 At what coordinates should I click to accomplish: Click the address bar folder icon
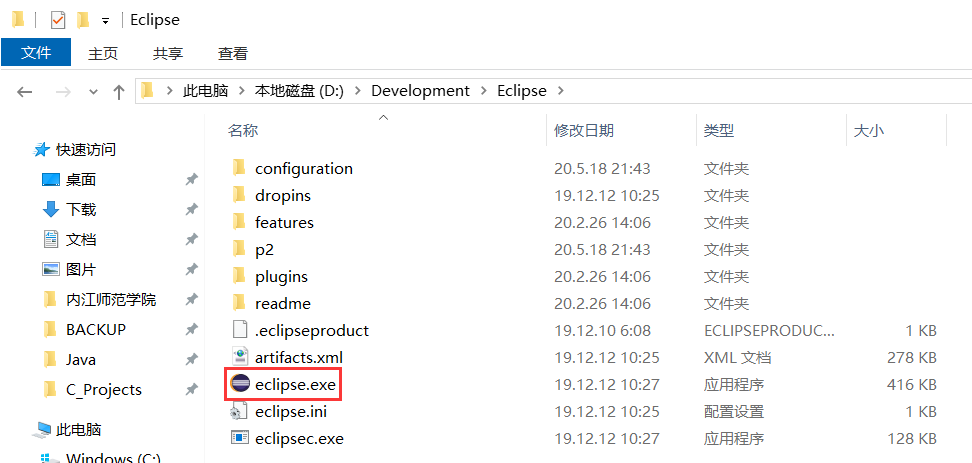point(147,91)
